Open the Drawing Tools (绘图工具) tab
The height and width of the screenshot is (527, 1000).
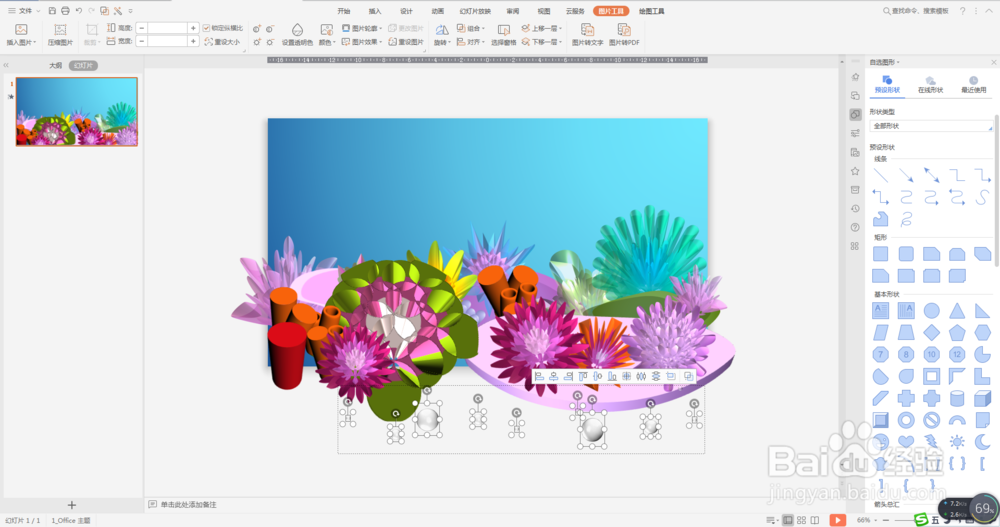[x=651, y=11]
